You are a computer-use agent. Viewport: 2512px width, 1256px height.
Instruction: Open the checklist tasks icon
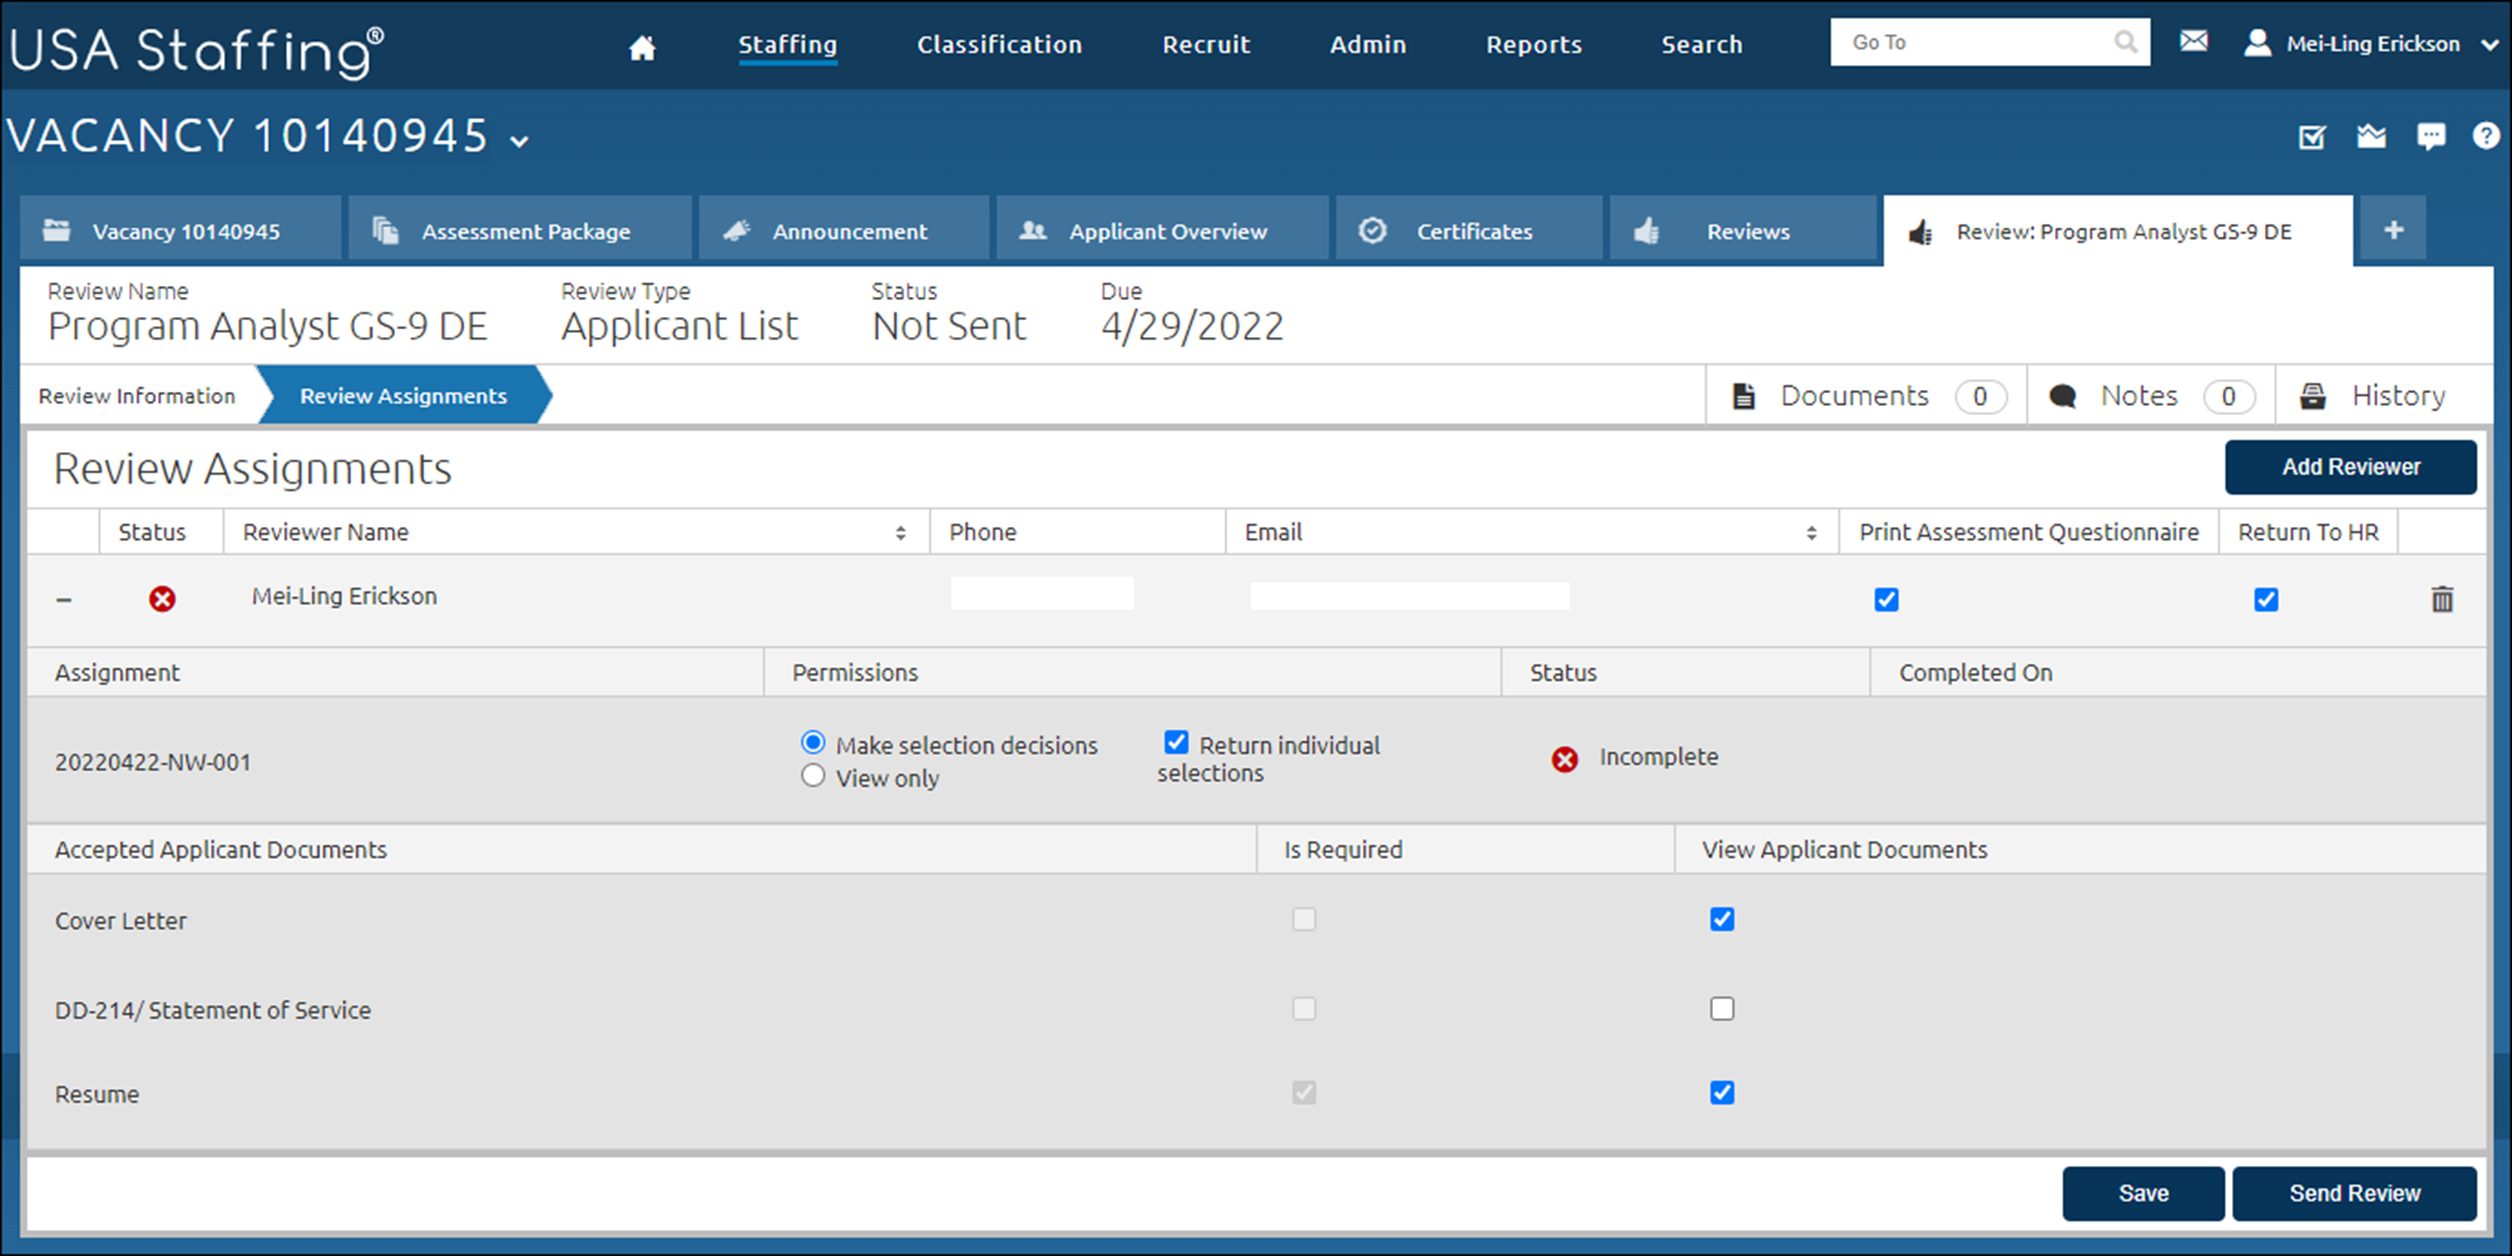tap(2312, 136)
